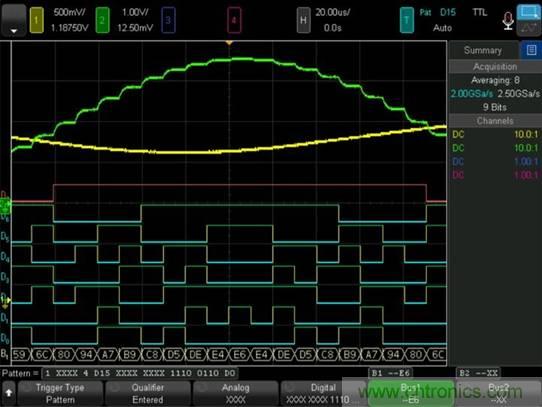The height and width of the screenshot is (407, 542).
Task: Click the touch screen toggle icon at top right
Action: click(x=529, y=20)
